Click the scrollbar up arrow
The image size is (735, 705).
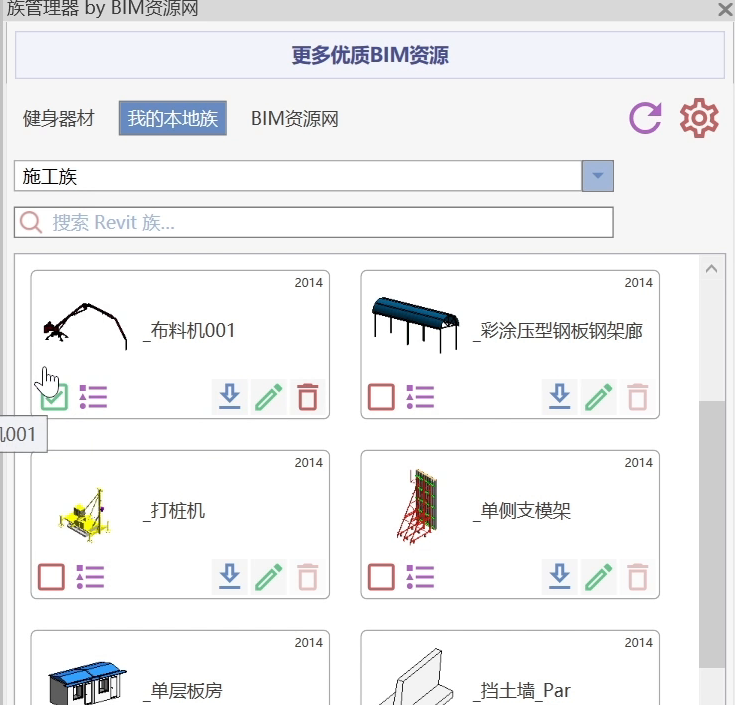click(x=712, y=269)
